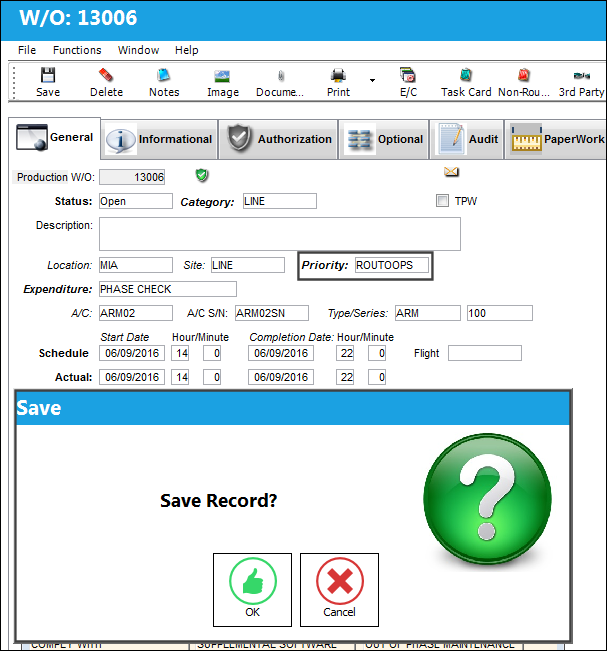Viewport: 607px width, 651px height.
Task: Click the Location field
Action: [x=136, y=265]
